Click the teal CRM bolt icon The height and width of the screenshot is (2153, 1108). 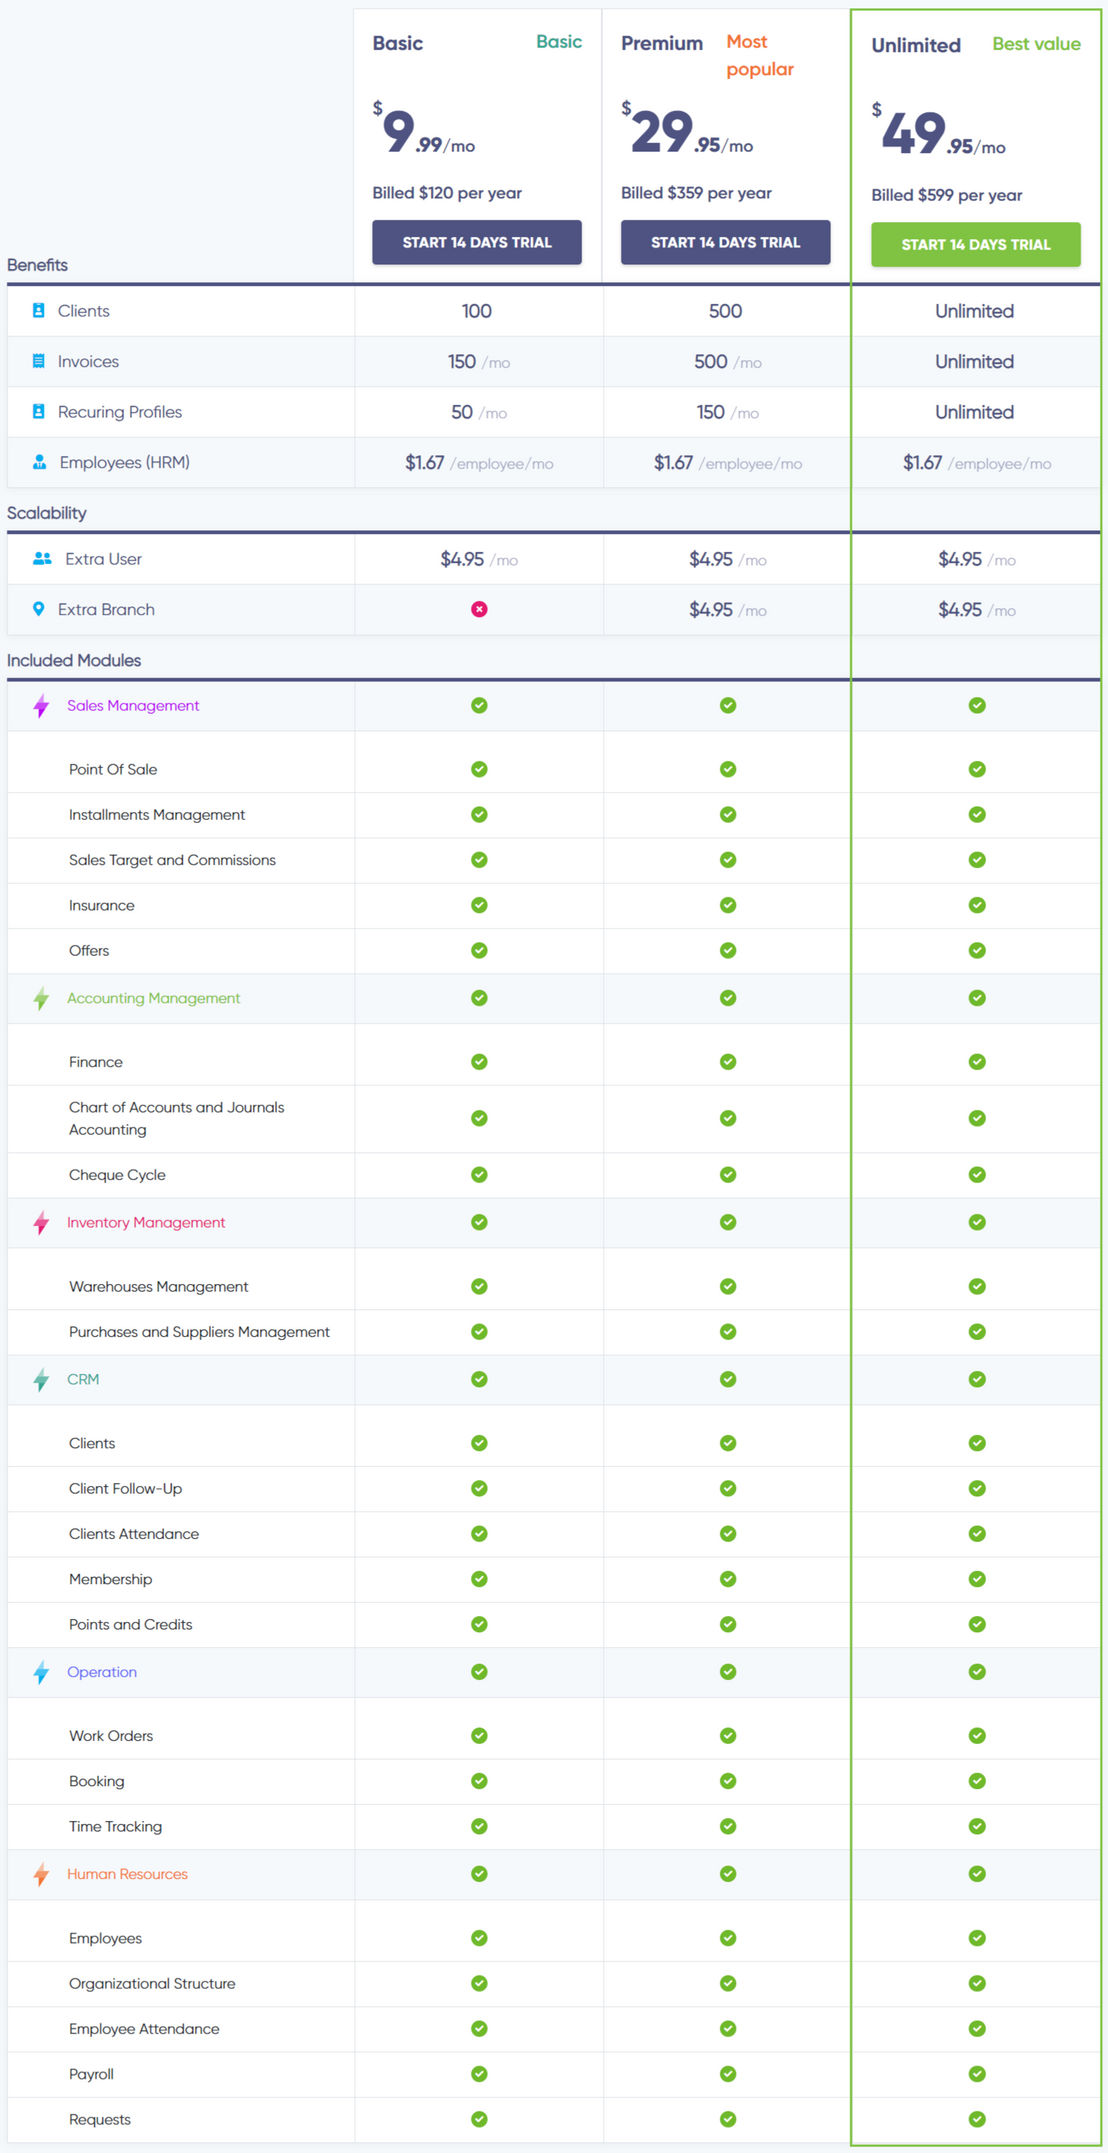tap(41, 1380)
